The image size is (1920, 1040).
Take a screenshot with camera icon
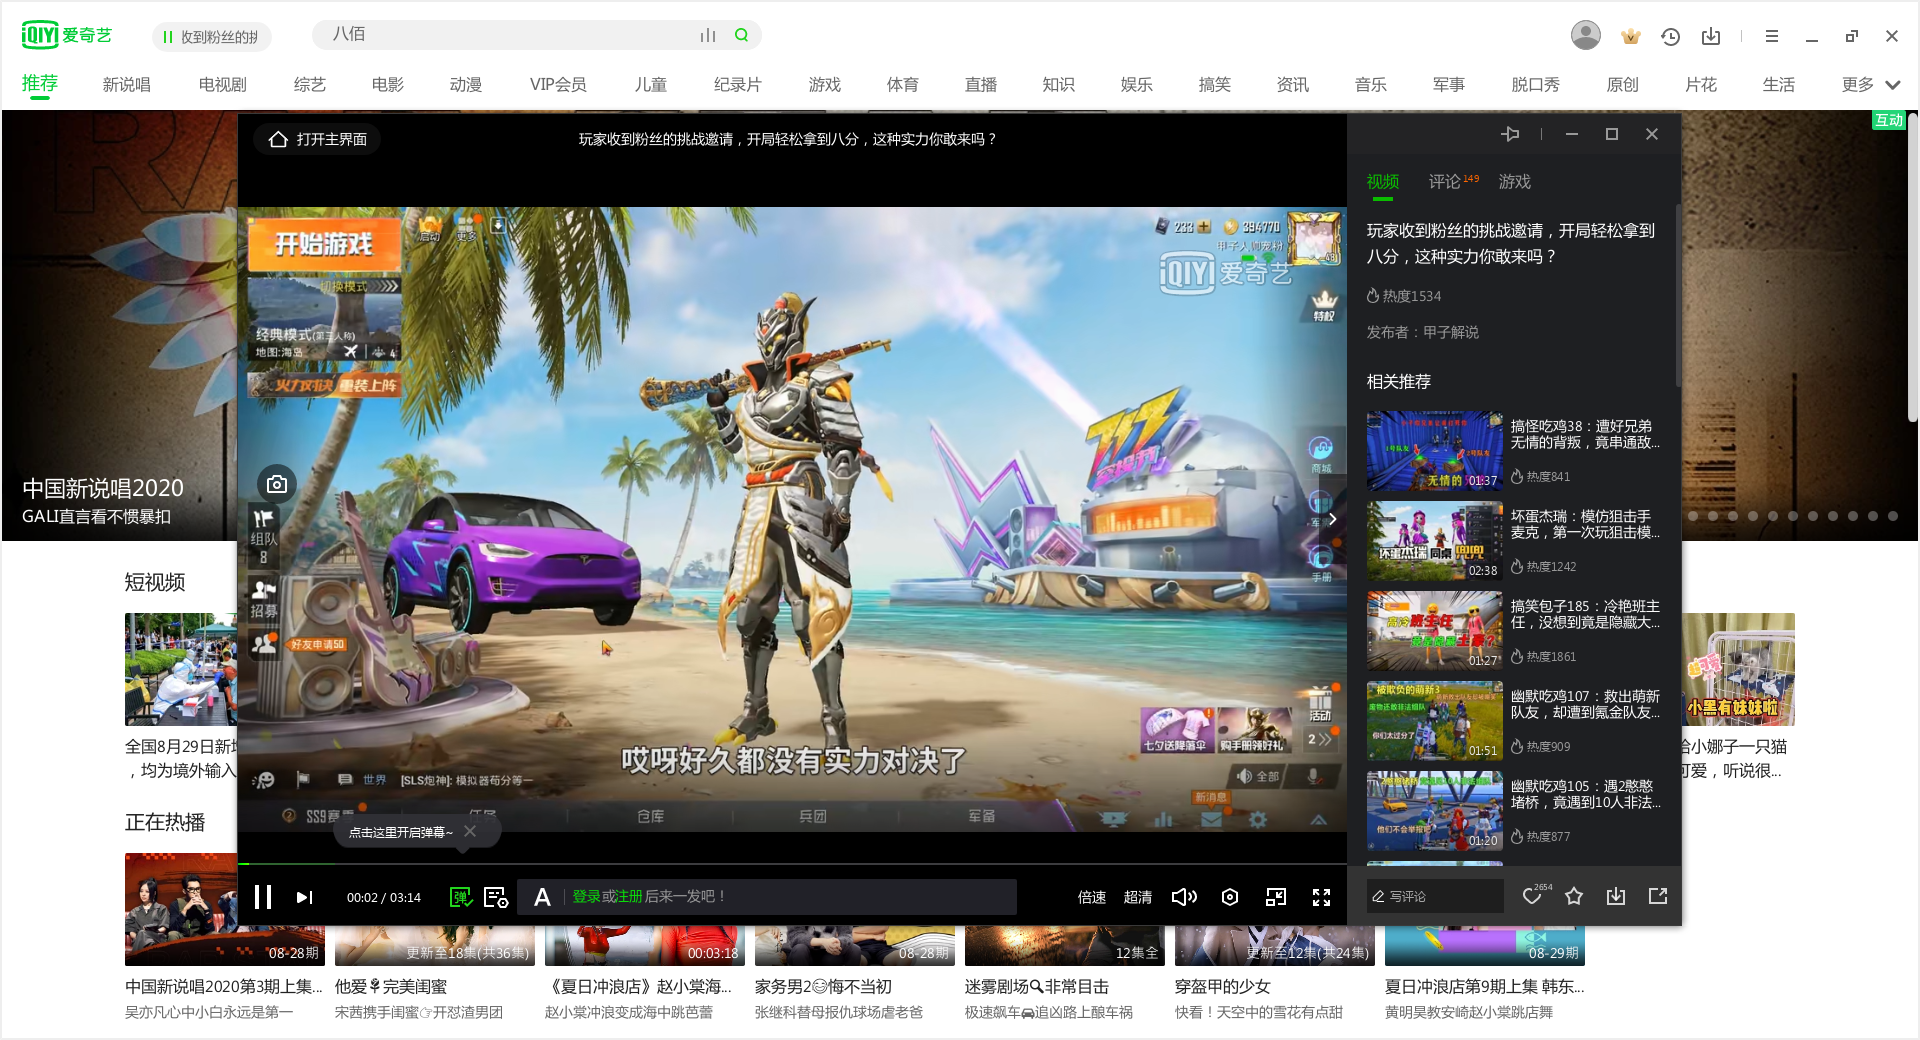[x=277, y=484]
